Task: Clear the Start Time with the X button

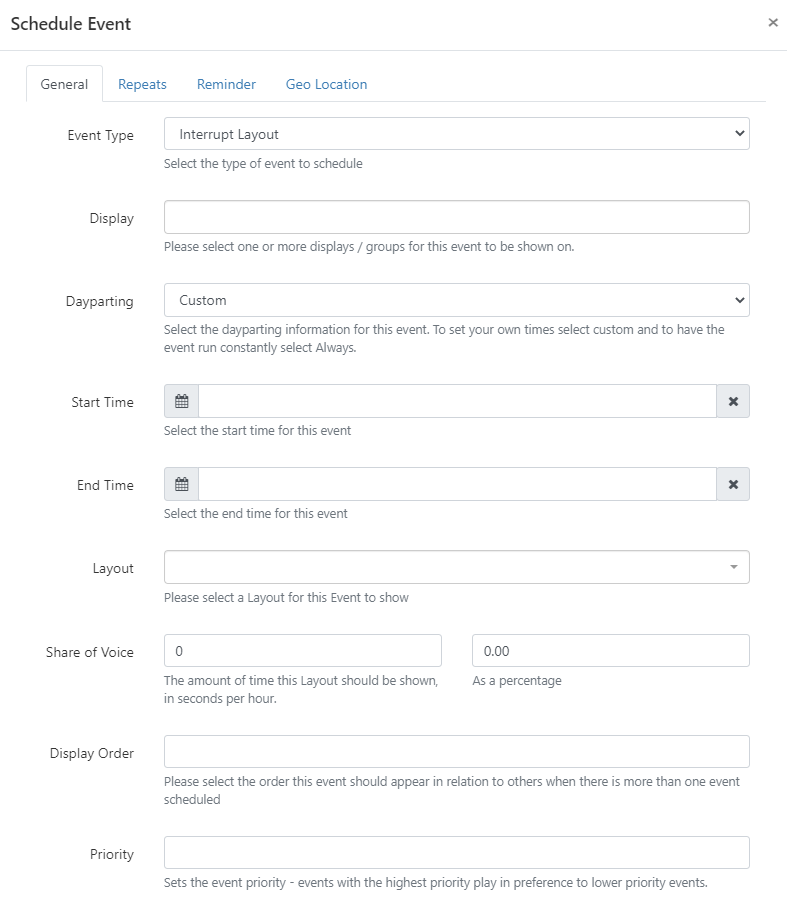Action: [733, 401]
